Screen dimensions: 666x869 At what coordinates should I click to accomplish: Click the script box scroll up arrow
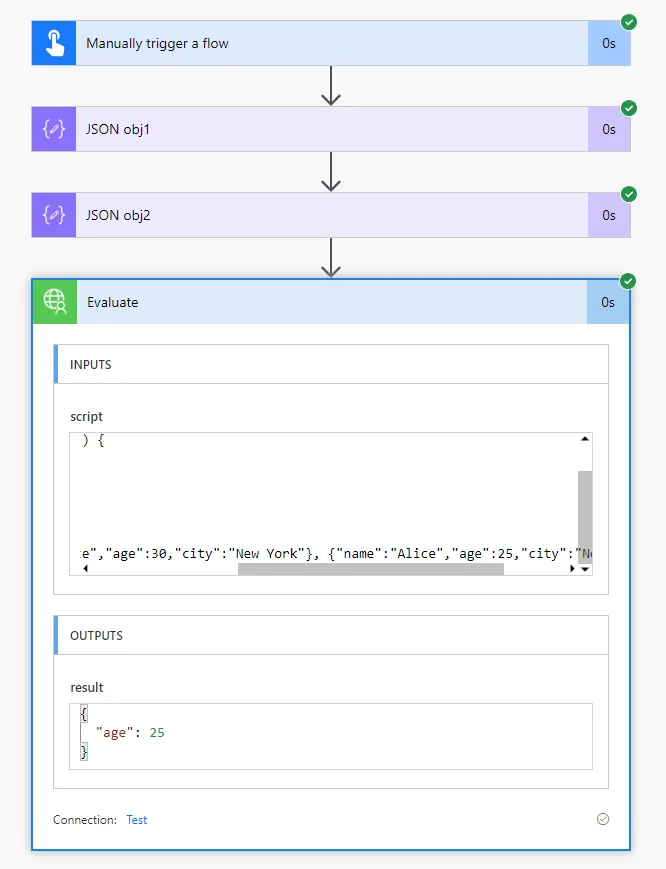click(x=585, y=440)
